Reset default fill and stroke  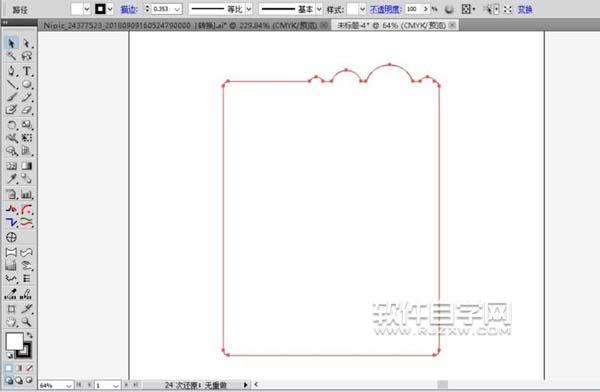(x=10, y=356)
